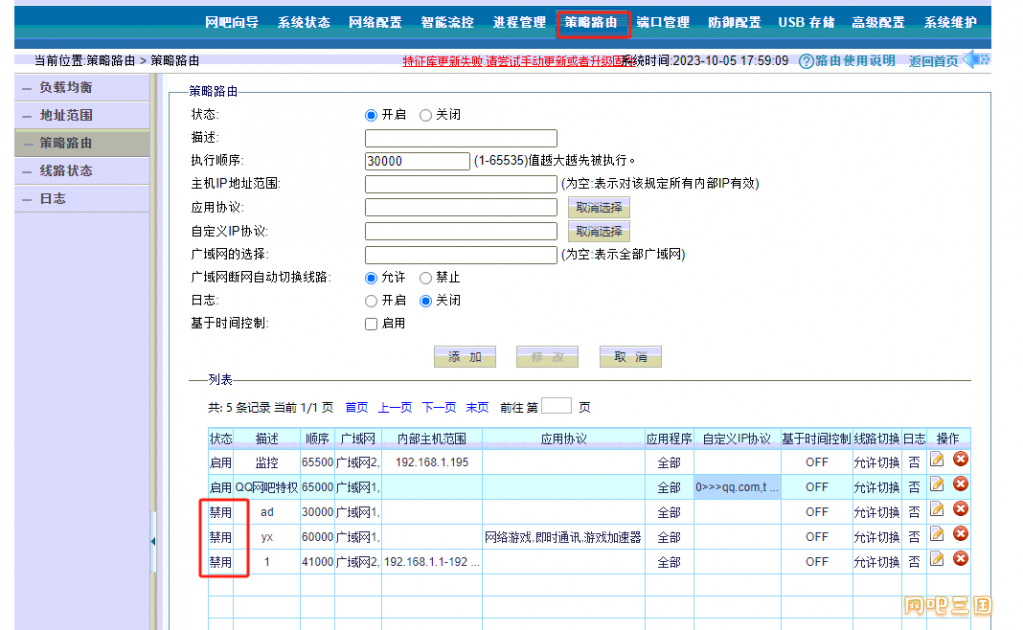1023x630 pixels.
Task: Click edit icon for ad rule
Action: click(937, 510)
